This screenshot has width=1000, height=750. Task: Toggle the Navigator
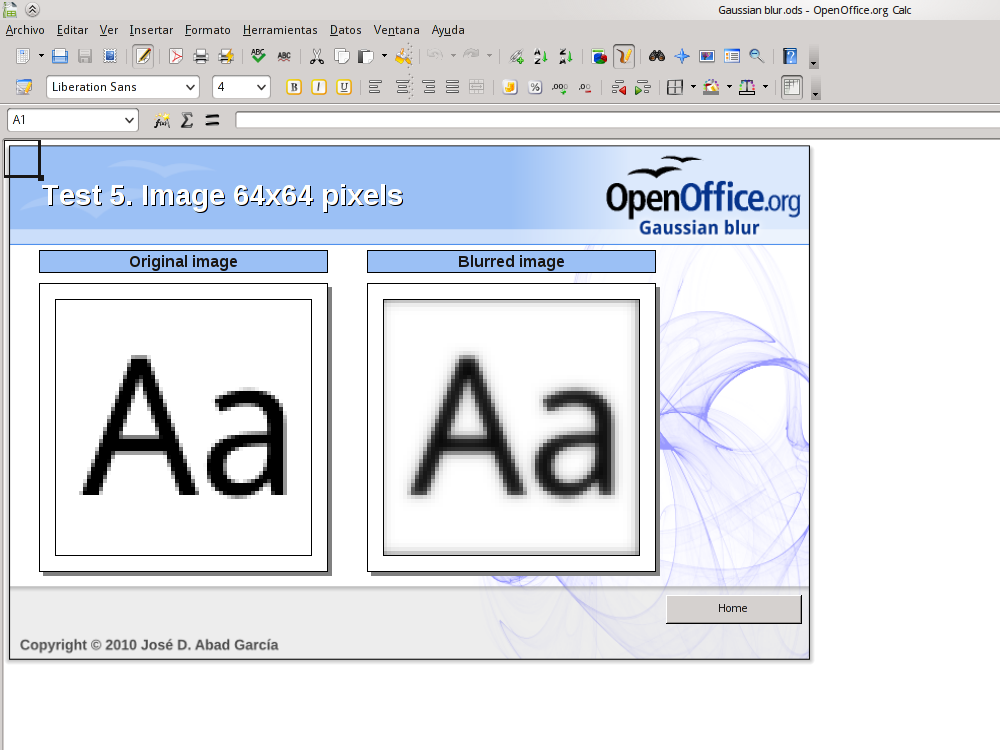682,56
